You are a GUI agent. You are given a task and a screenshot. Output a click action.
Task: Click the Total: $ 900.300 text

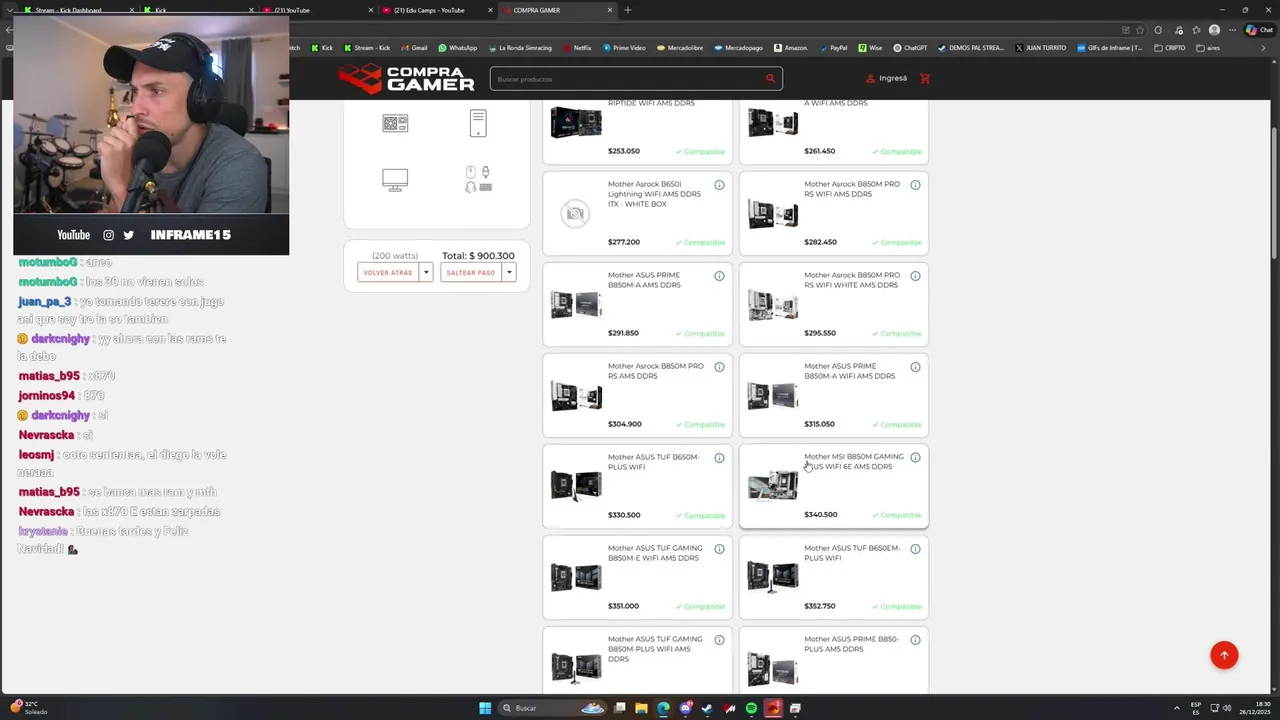pyautogui.click(x=478, y=256)
